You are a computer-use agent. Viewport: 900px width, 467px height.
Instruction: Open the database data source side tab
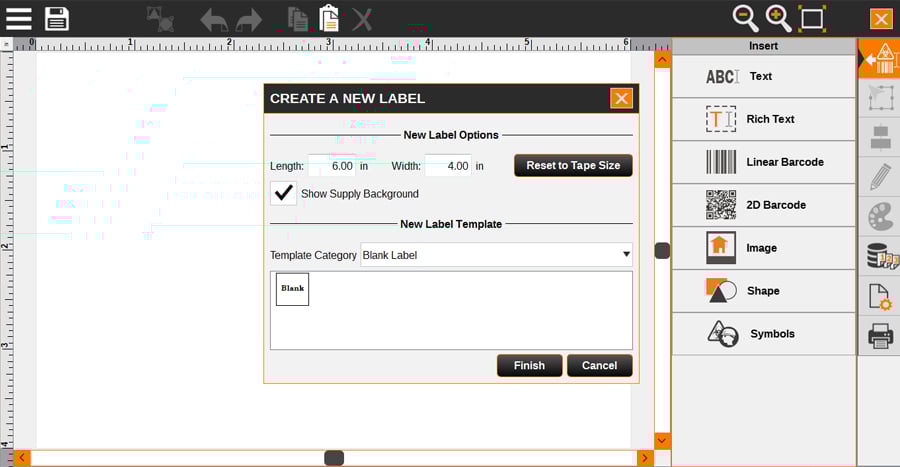(x=880, y=256)
